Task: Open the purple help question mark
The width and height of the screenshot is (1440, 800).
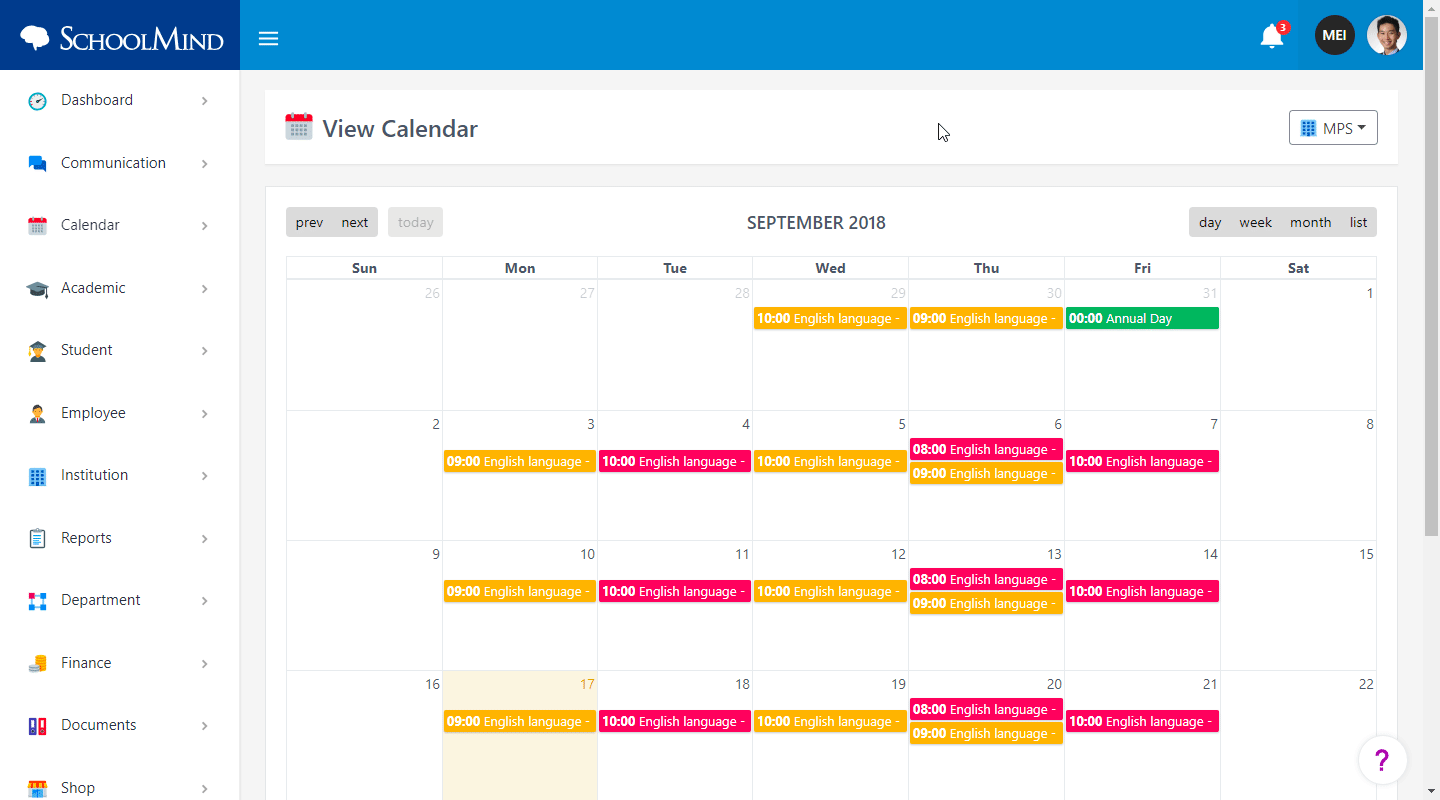Action: pyautogui.click(x=1382, y=761)
